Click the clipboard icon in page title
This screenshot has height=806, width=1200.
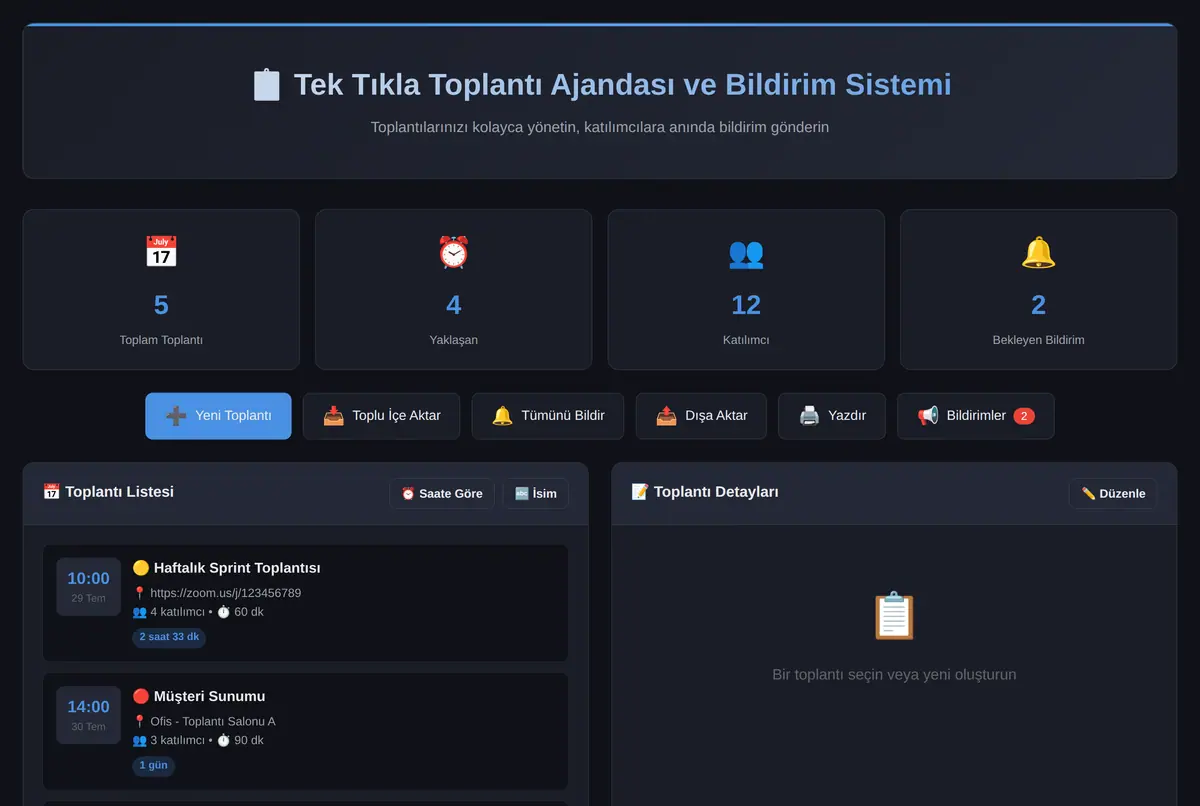(266, 84)
